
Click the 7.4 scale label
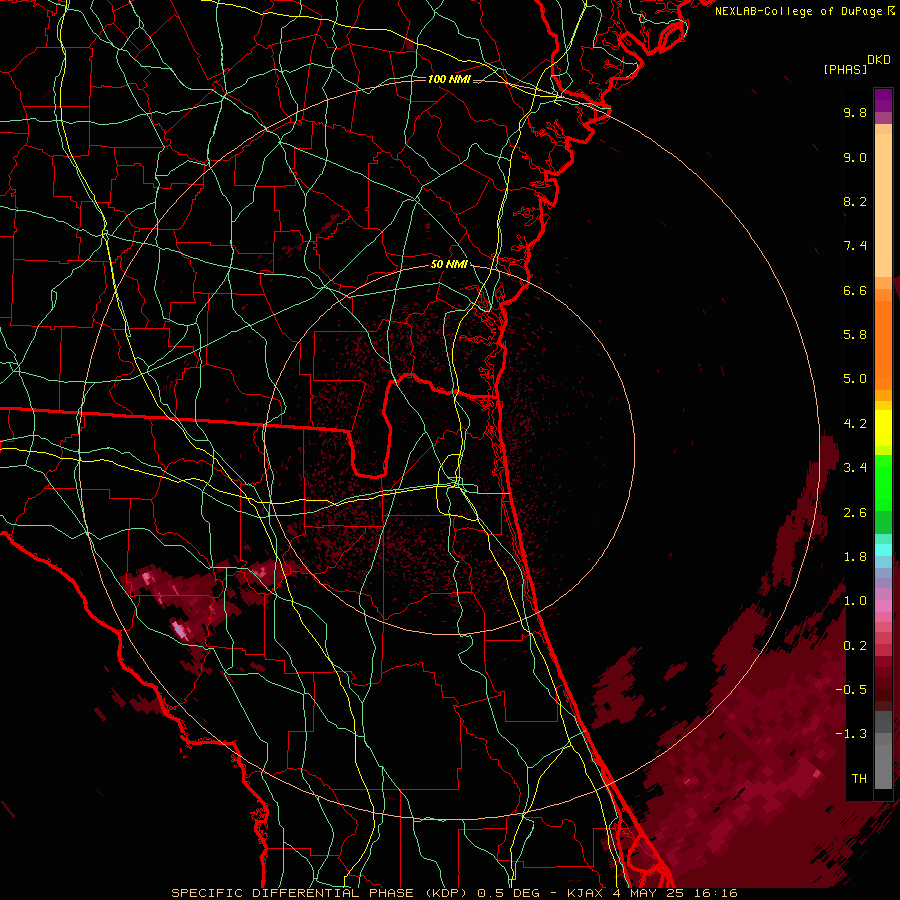(x=855, y=246)
